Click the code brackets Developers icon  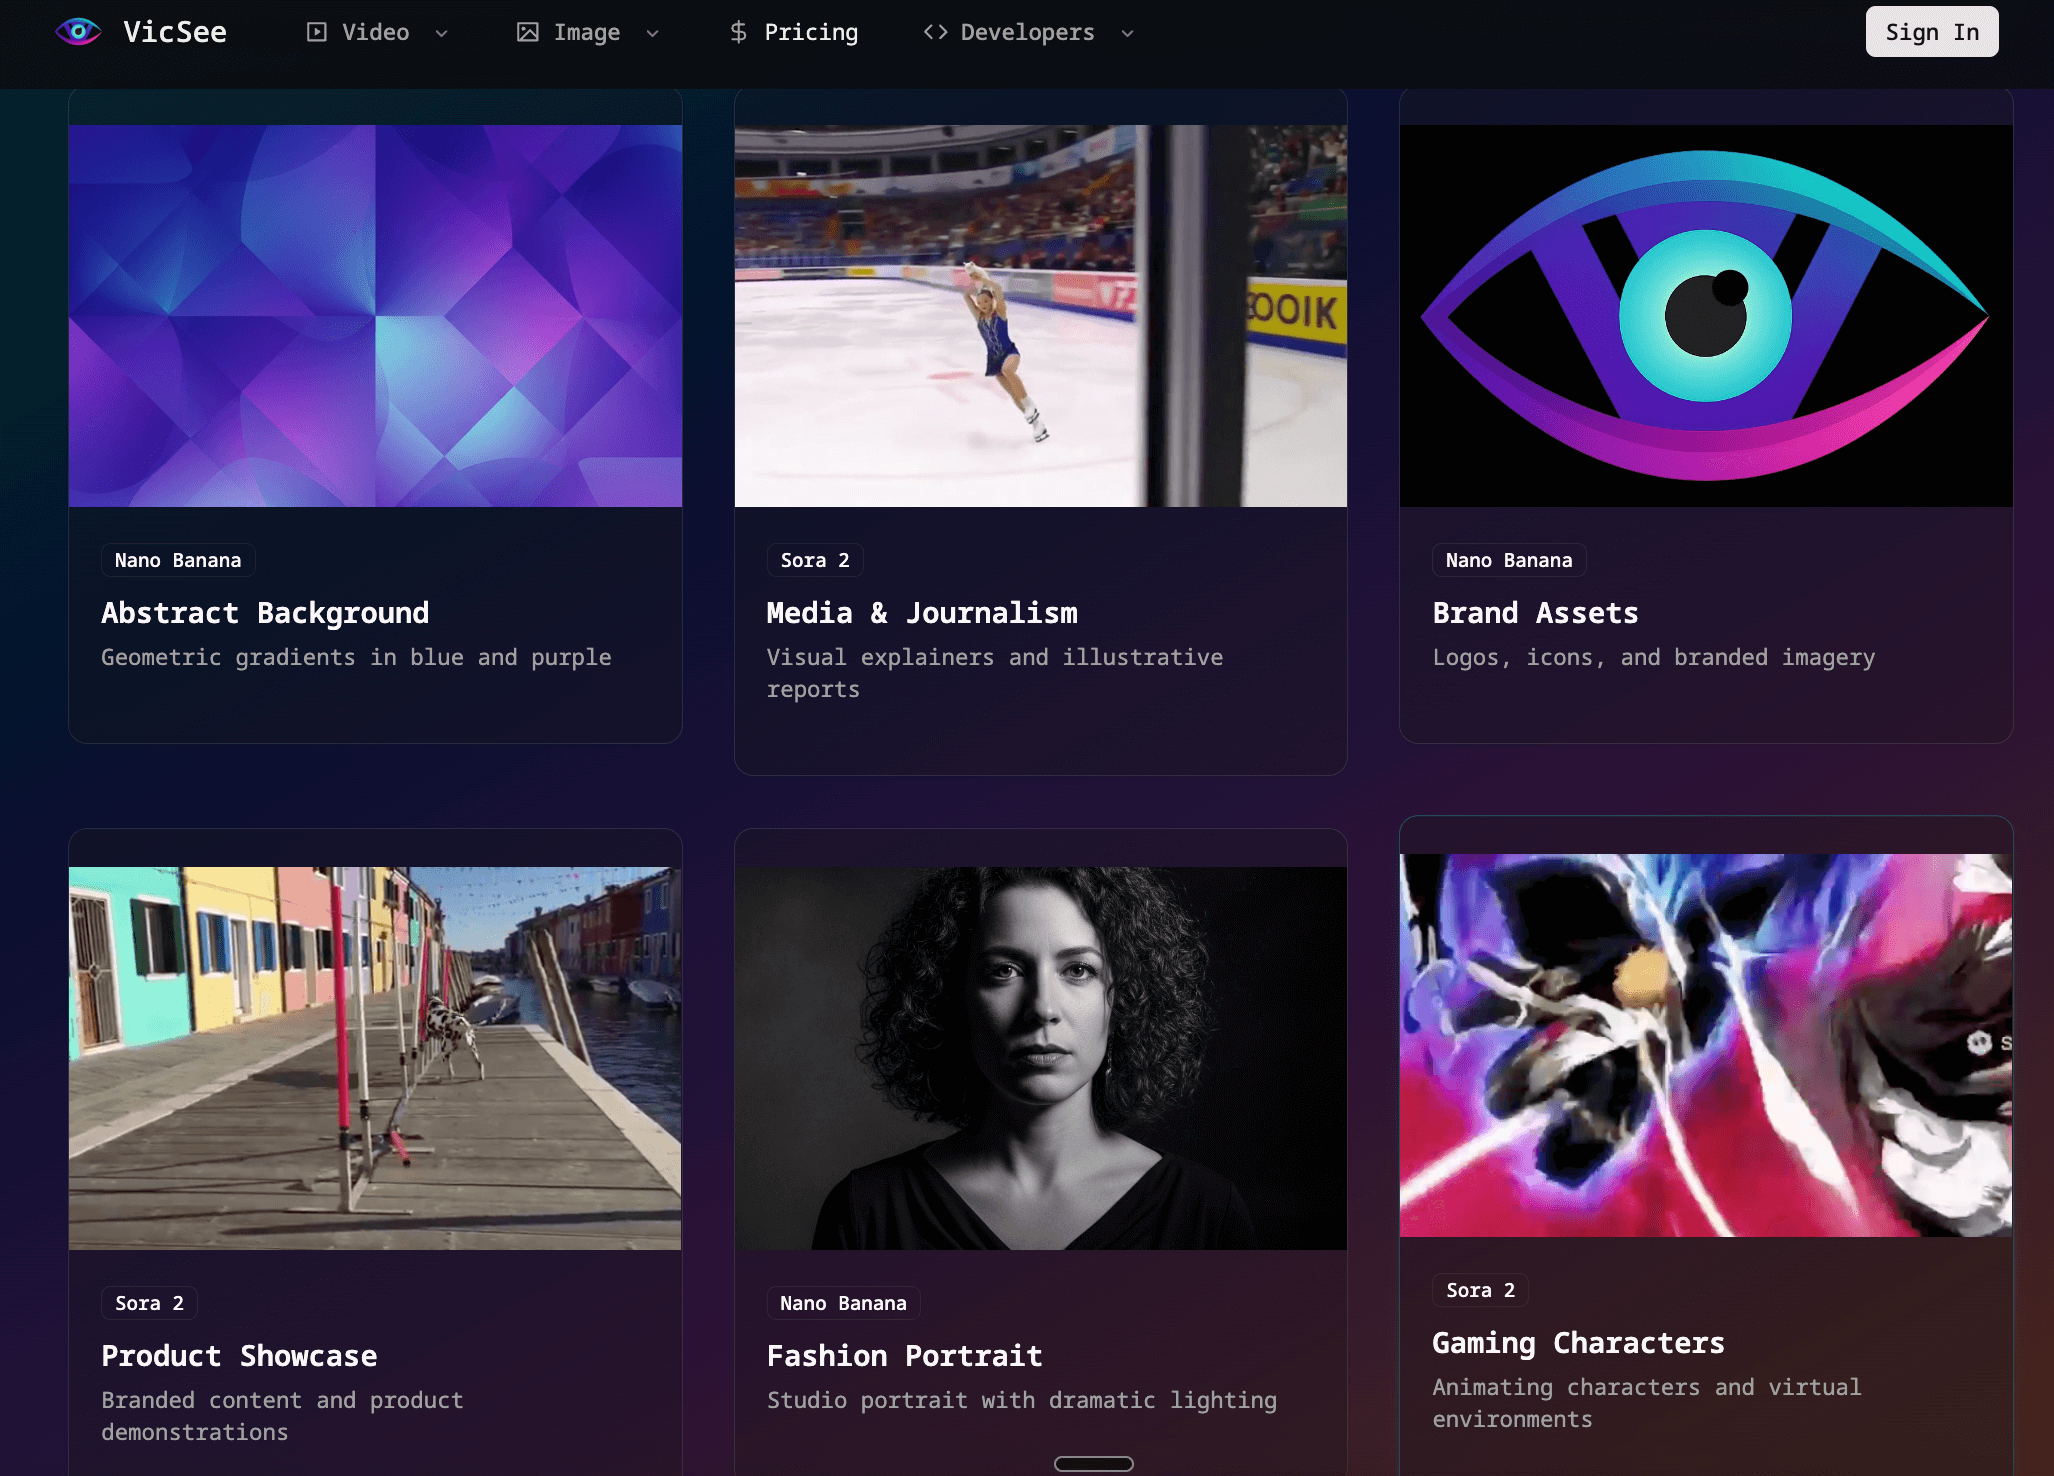coord(935,32)
